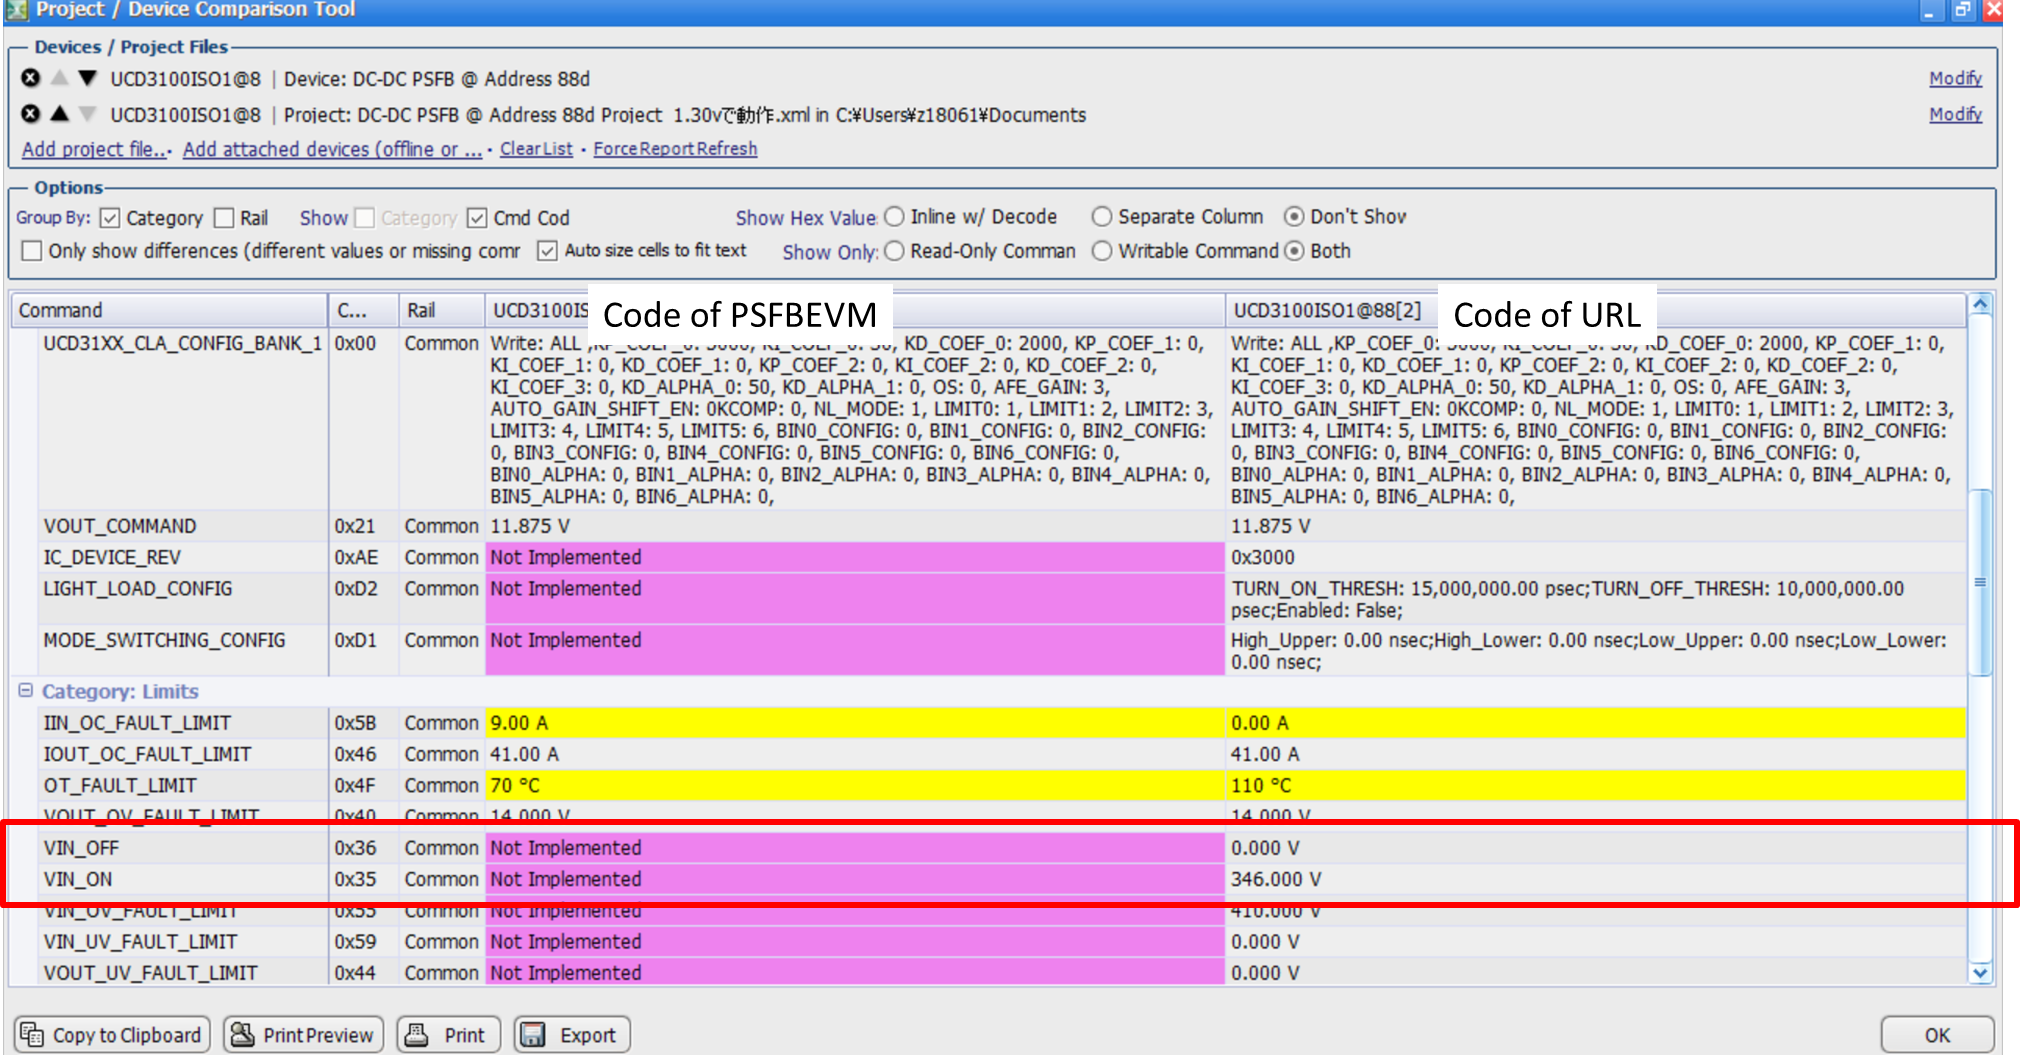The width and height of the screenshot is (2020, 1055).
Task: Remove the second entry (Project: DC-DC PSFB)
Action: point(31,114)
